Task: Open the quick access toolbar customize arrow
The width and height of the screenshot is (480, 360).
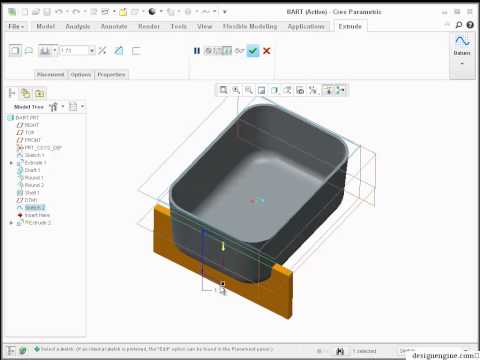Action: point(225,12)
